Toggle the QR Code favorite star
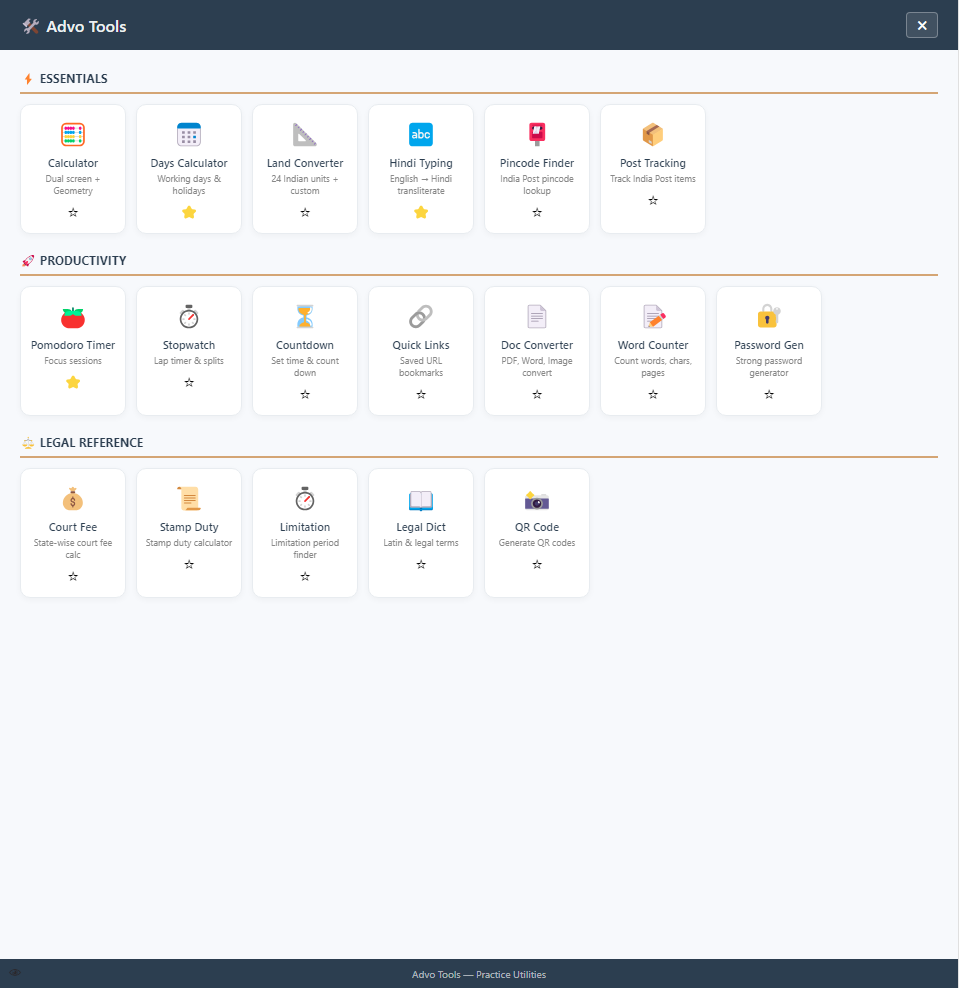 (x=537, y=565)
